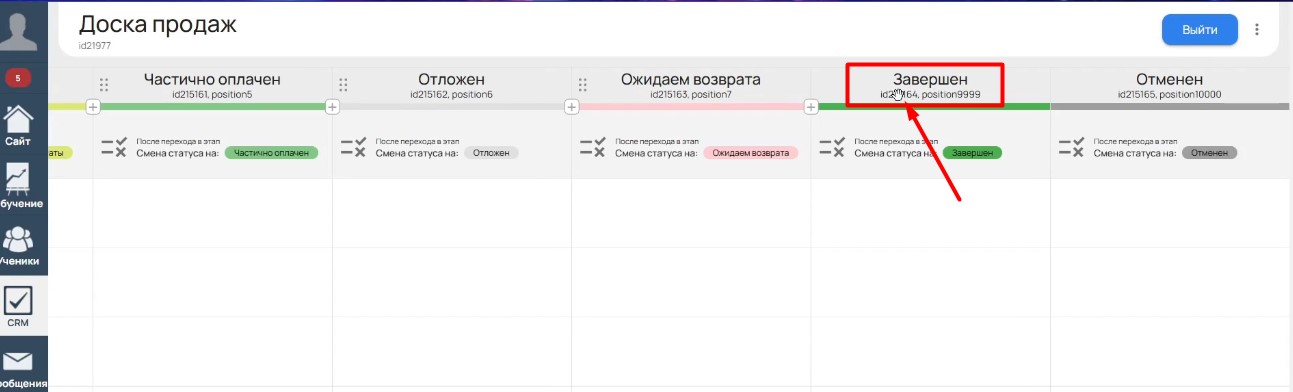This screenshot has height=392, width=1293.
Task: Toggle automation checklist icon in Отложен column
Action: (x=354, y=147)
